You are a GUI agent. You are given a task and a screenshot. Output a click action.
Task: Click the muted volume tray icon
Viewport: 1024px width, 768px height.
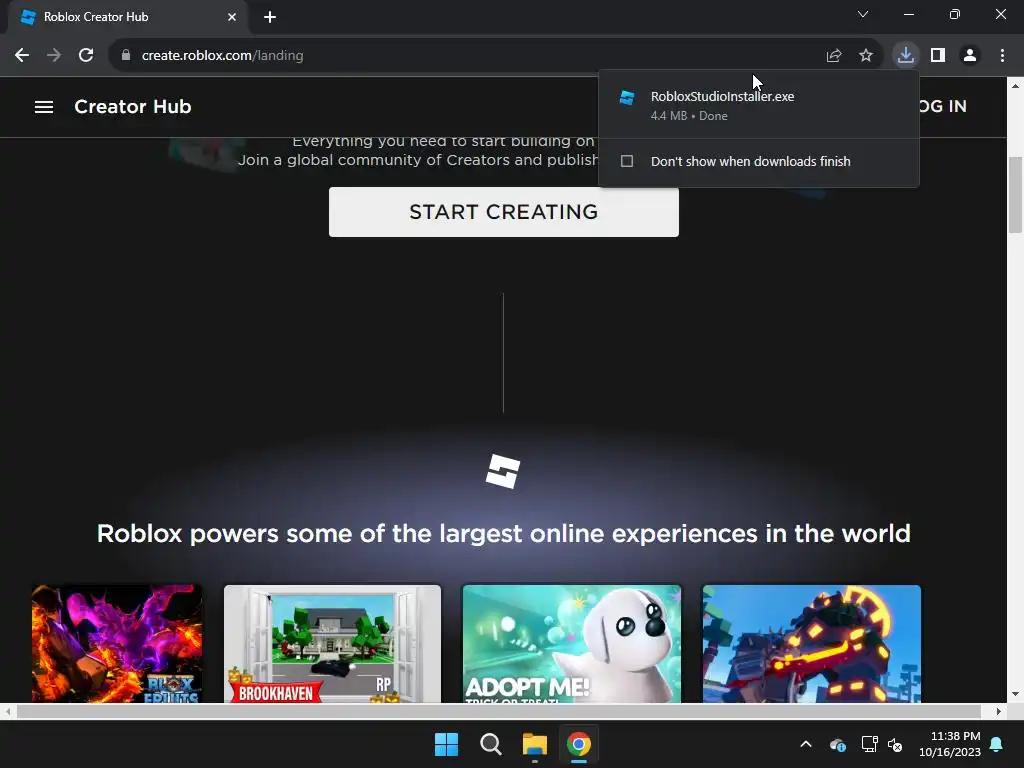coord(895,744)
